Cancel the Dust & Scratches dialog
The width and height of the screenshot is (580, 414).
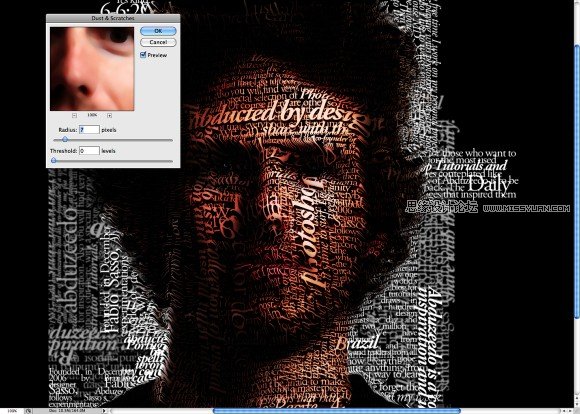pyautogui.click(x=158, y=42)
